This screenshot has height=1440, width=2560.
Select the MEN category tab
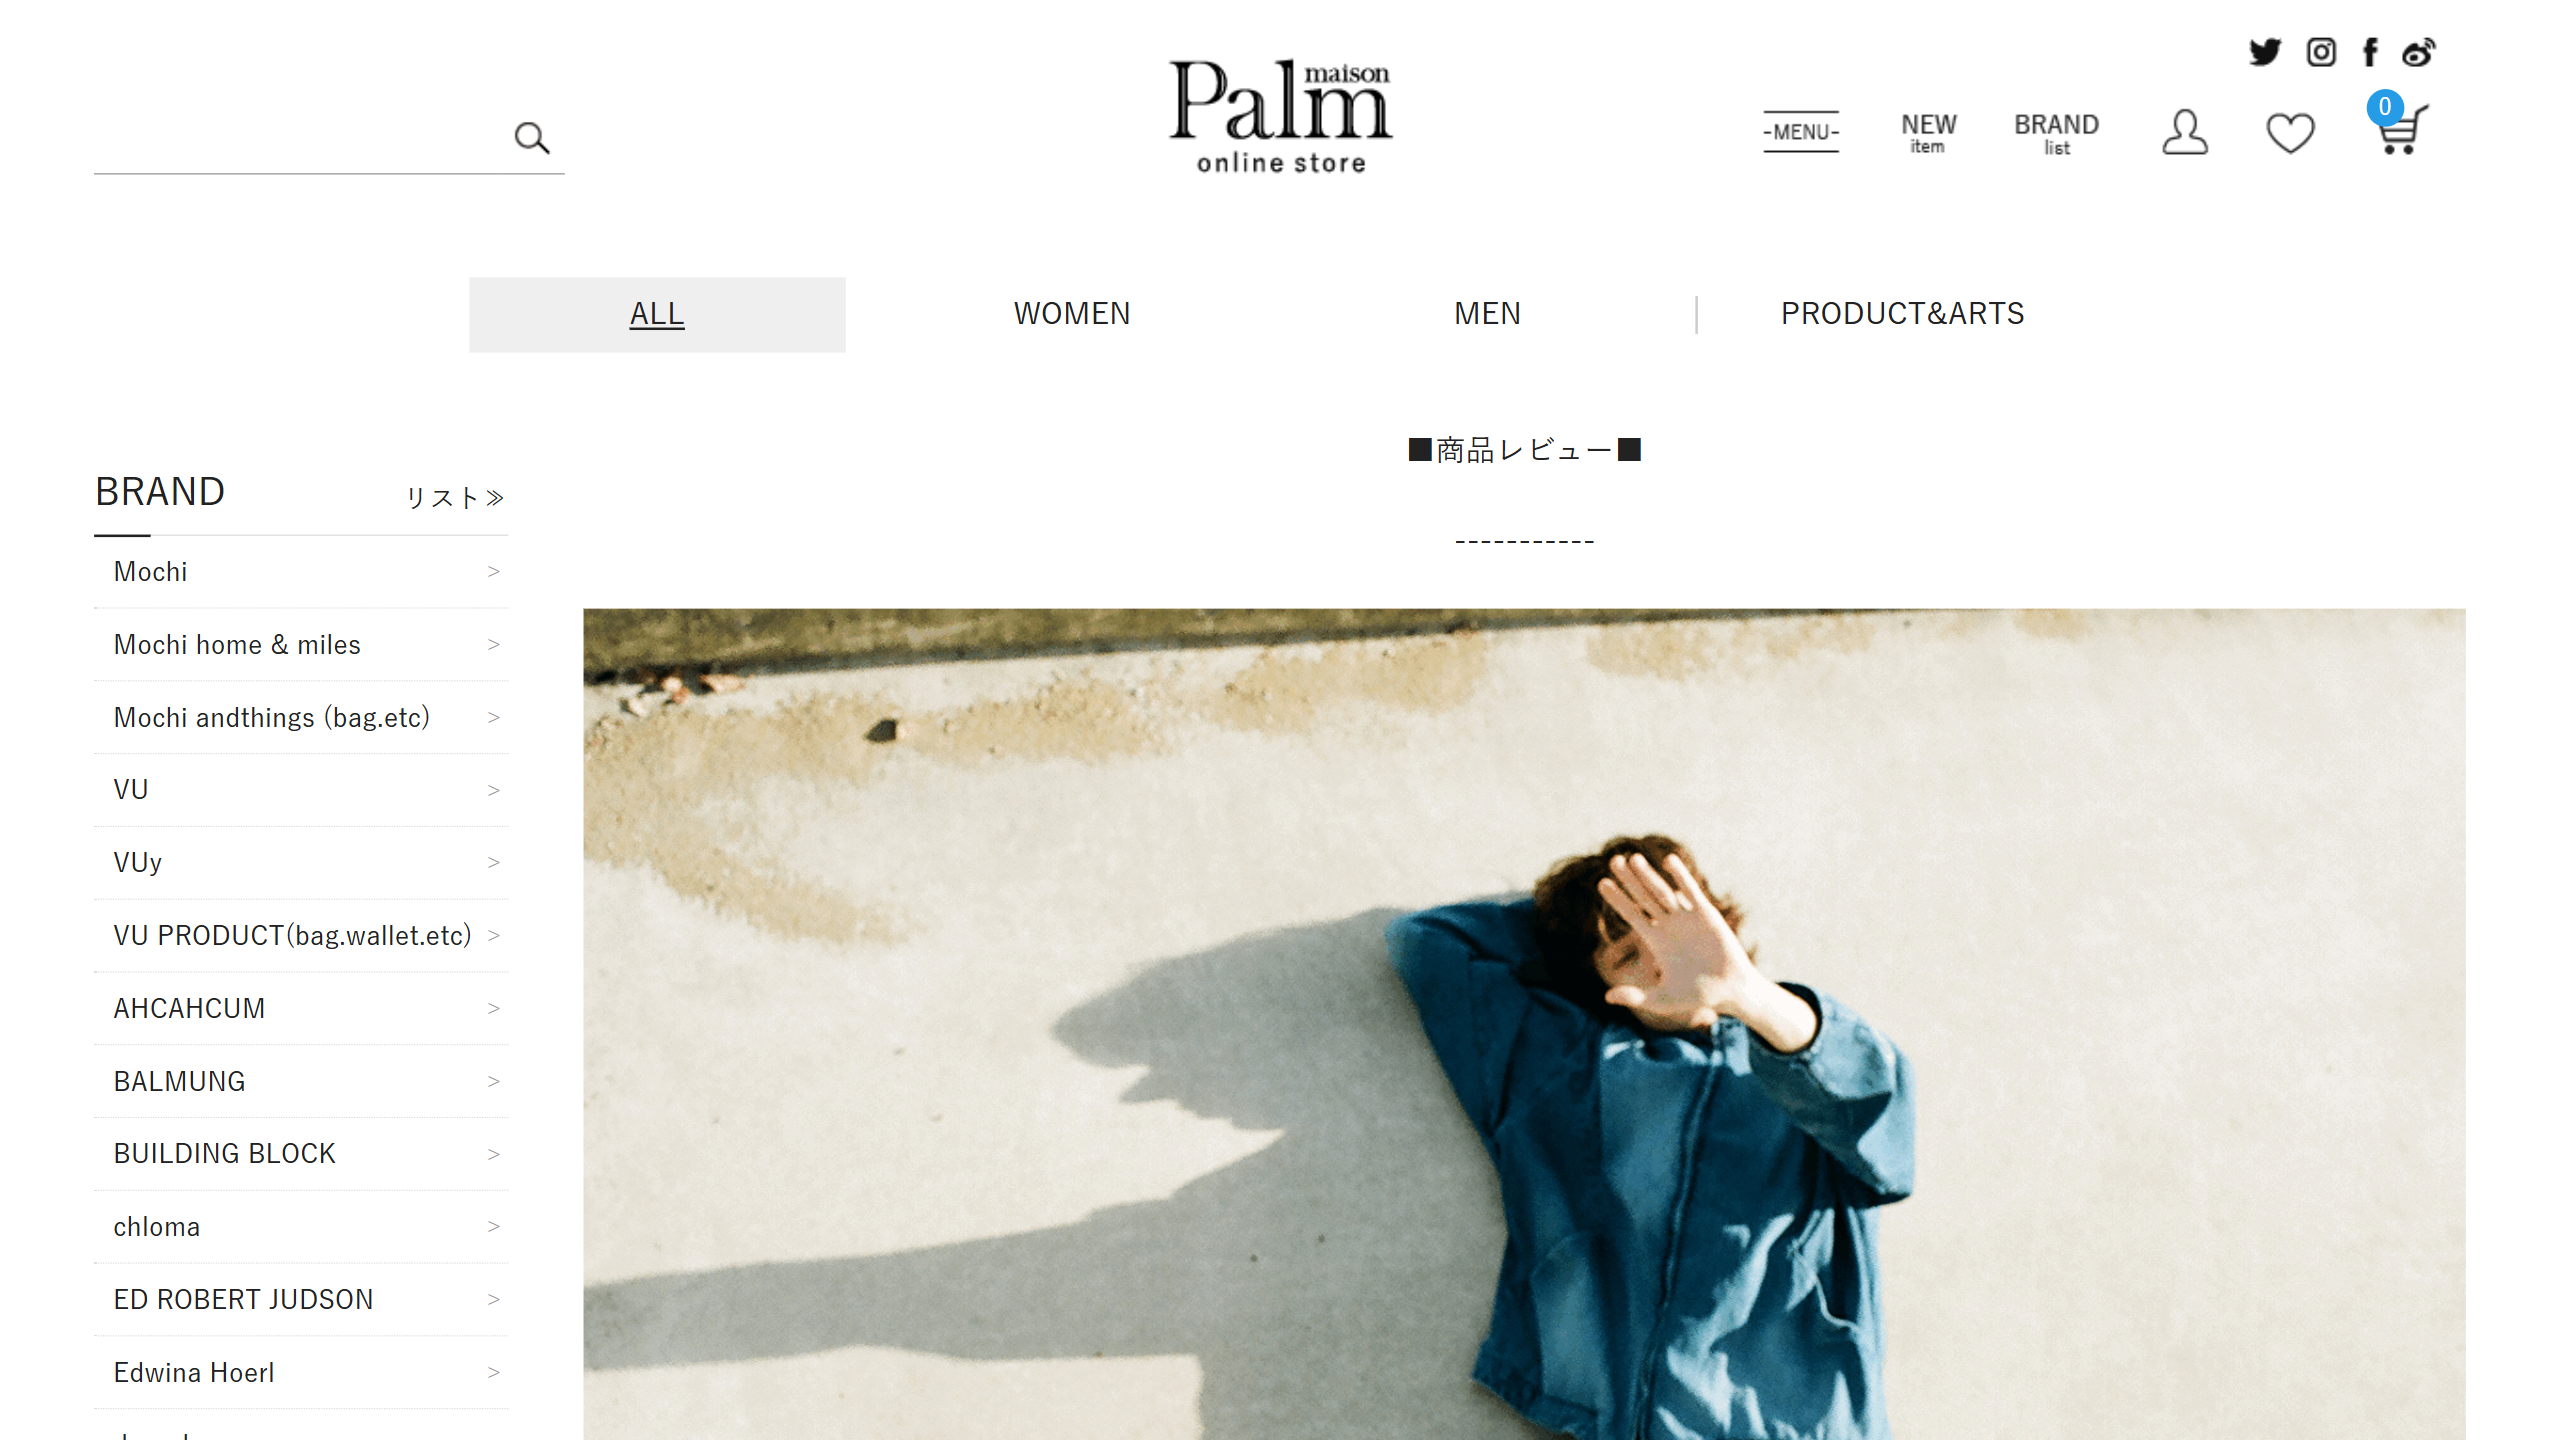[x=1487, y=314]
